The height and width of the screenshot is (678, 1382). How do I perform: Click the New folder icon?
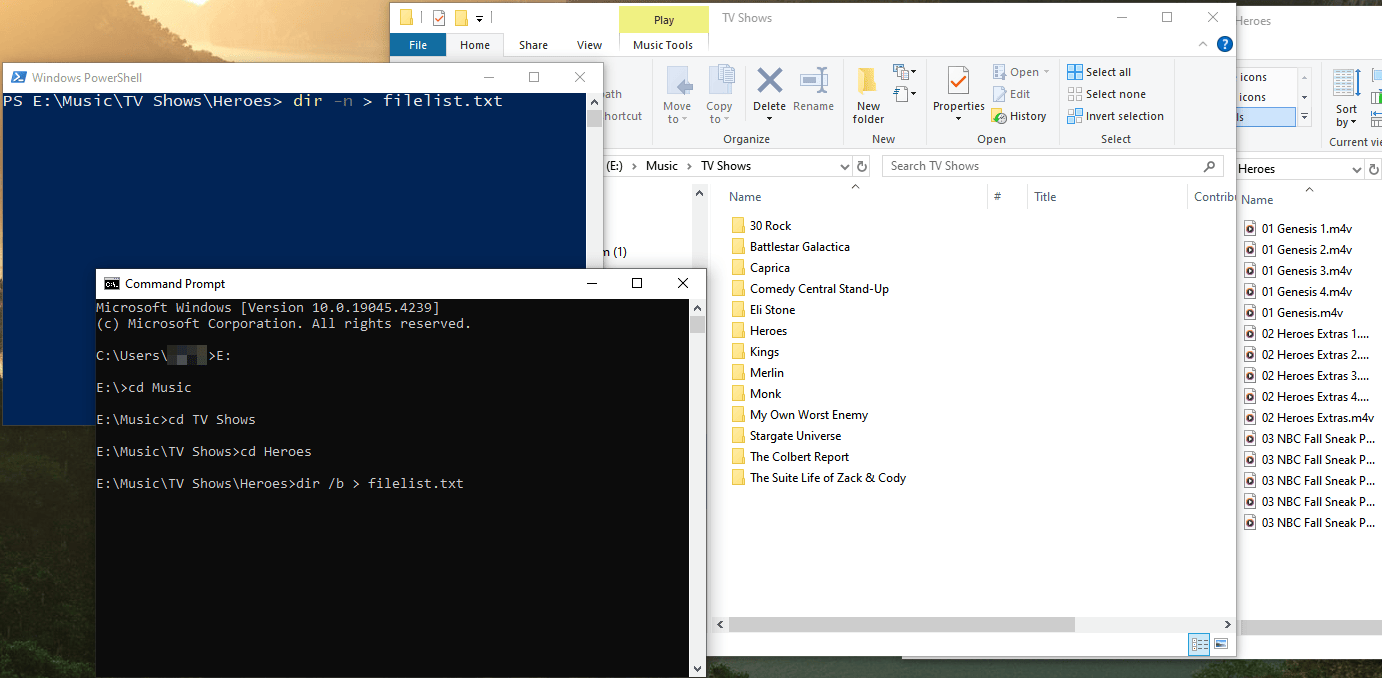(868, 82)
